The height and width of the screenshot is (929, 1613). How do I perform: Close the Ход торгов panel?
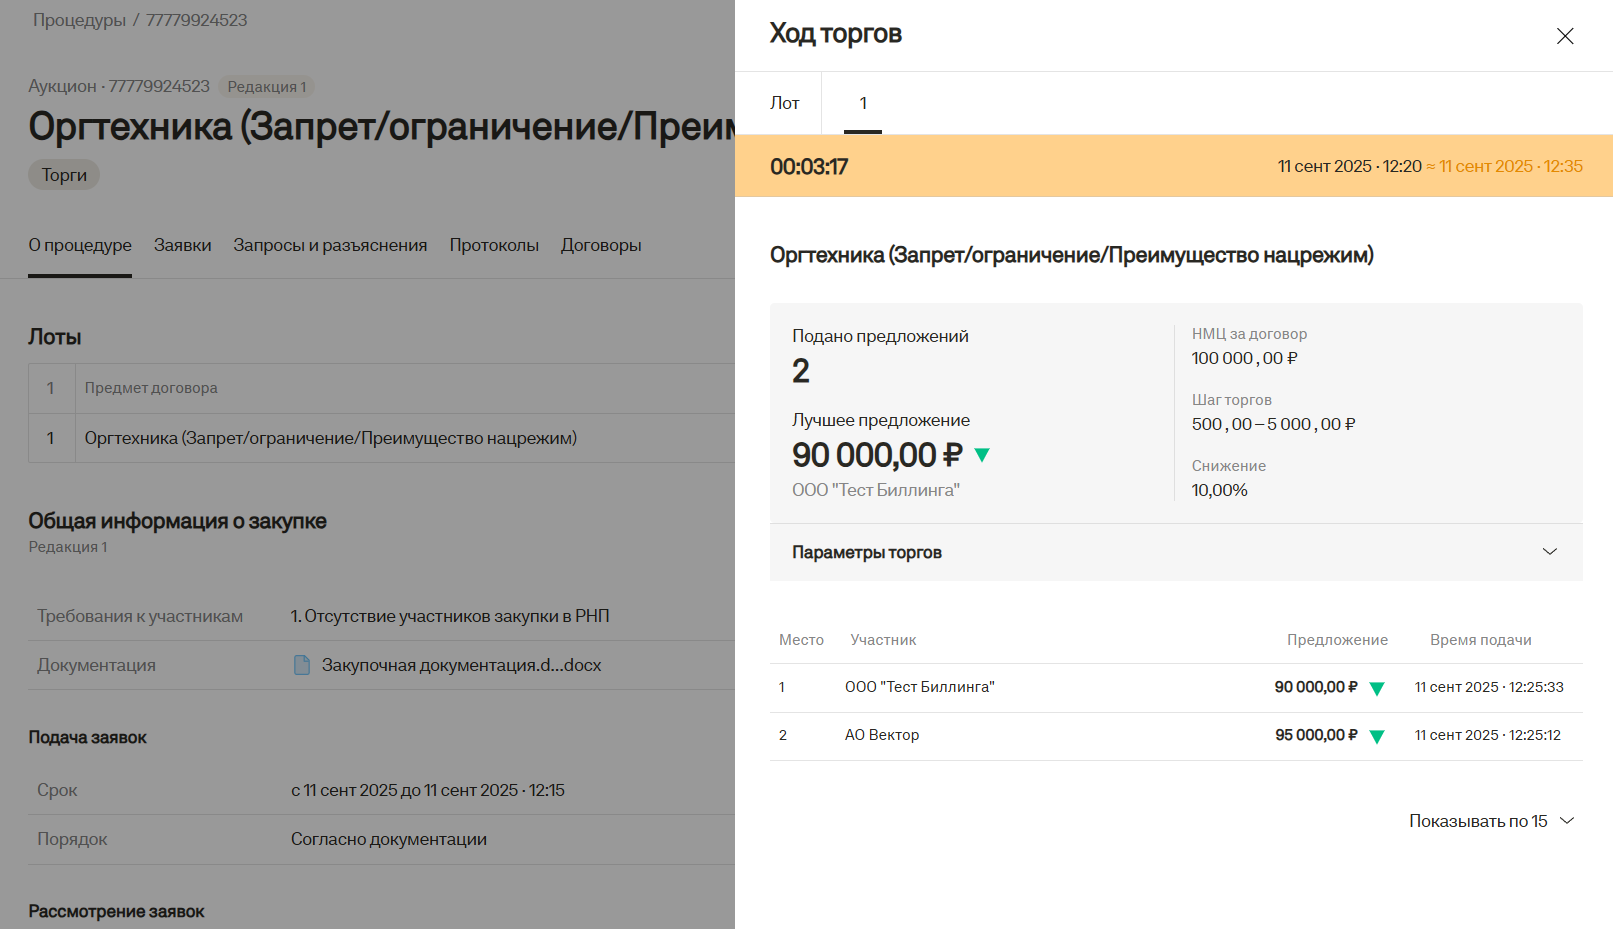(x=1565, y=36)
